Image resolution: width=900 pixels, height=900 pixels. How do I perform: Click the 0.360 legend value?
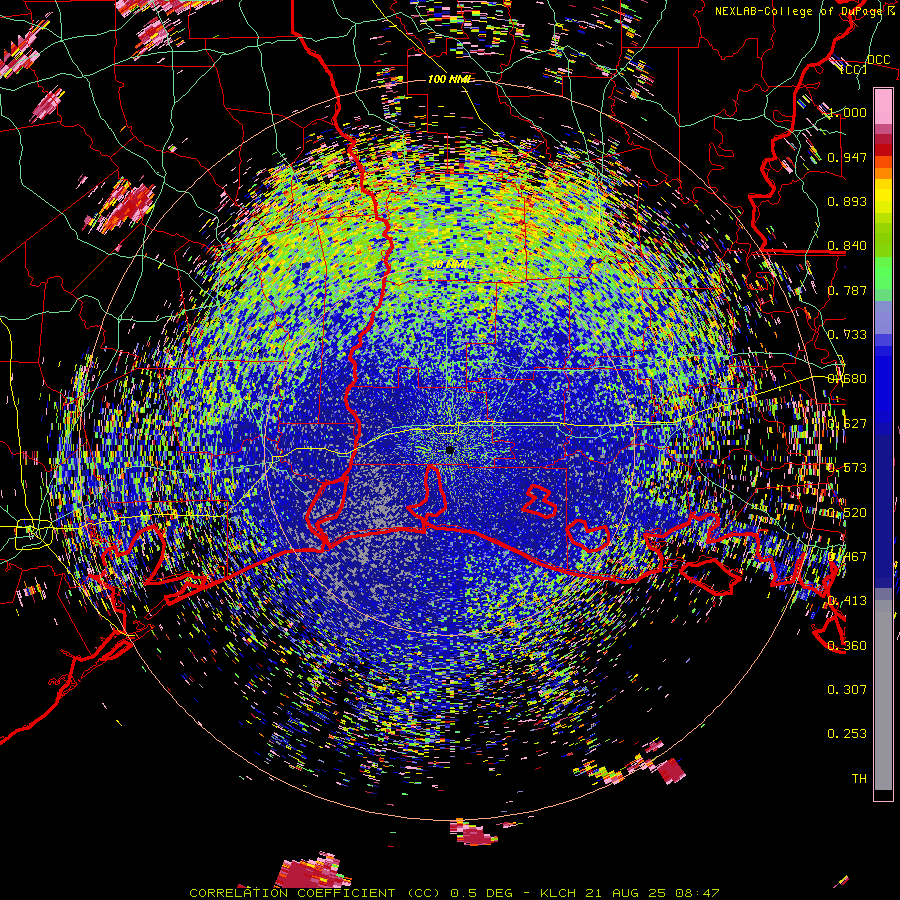pos(847,646)
